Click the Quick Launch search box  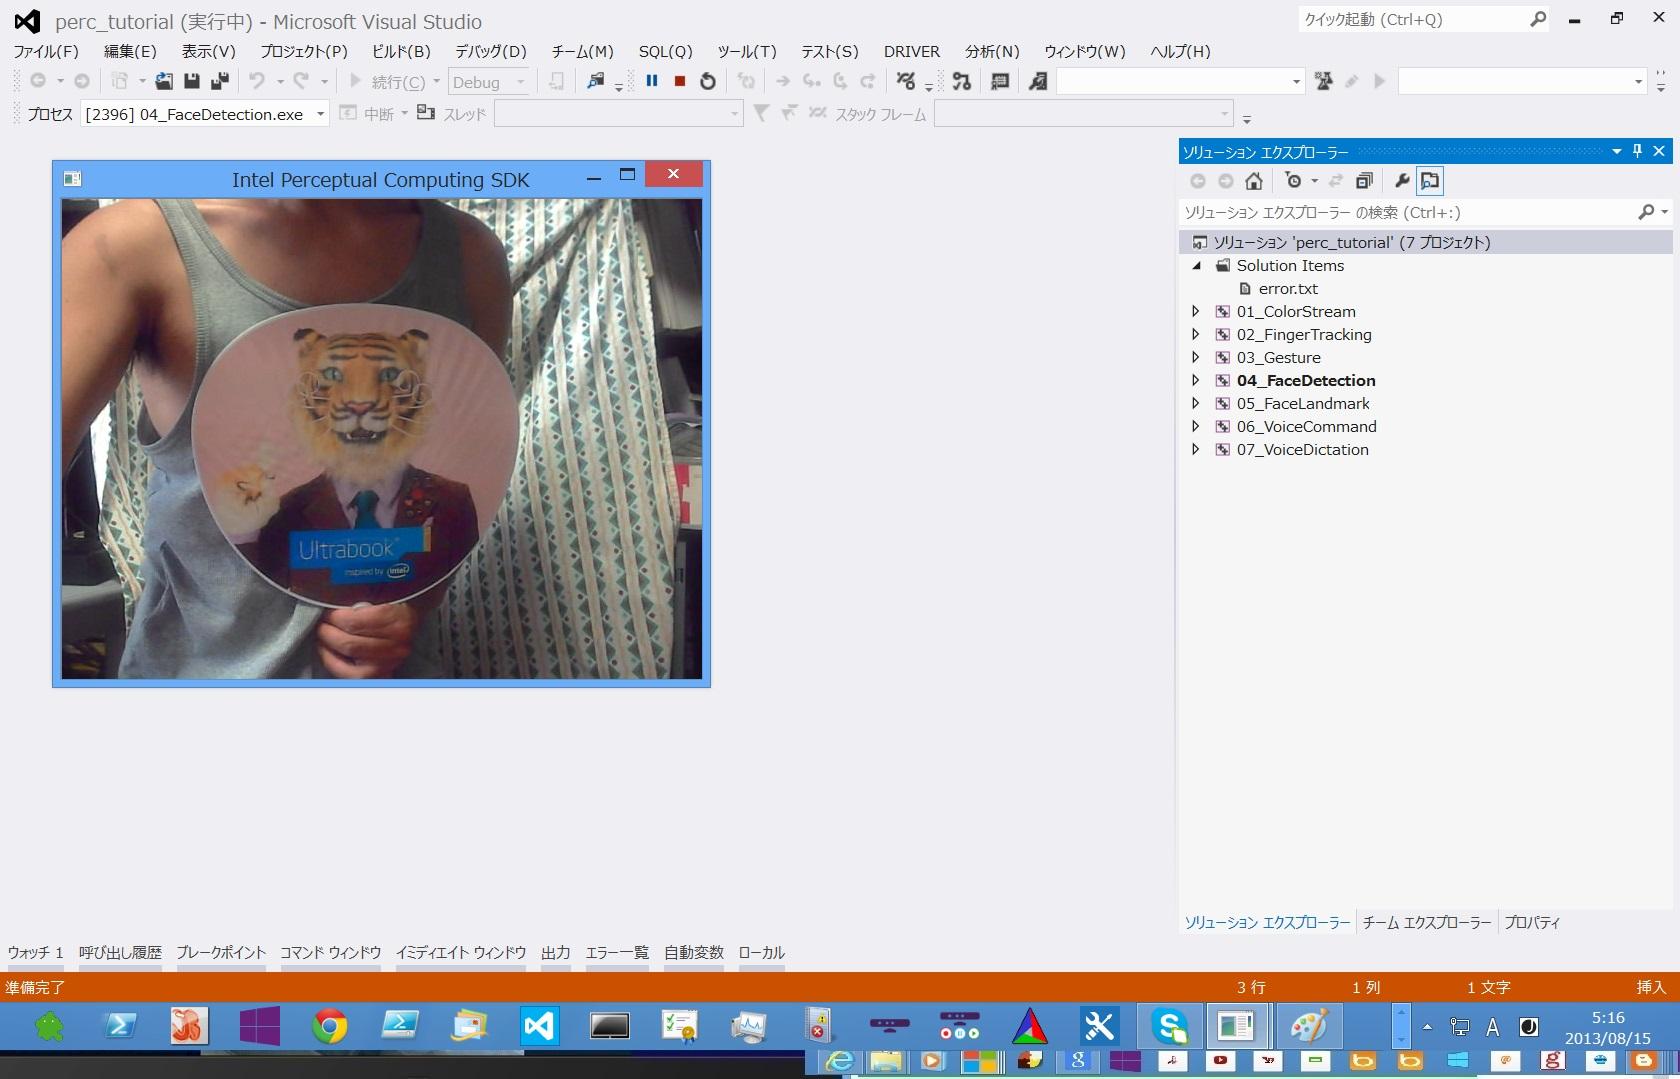tap(1412, 20)
